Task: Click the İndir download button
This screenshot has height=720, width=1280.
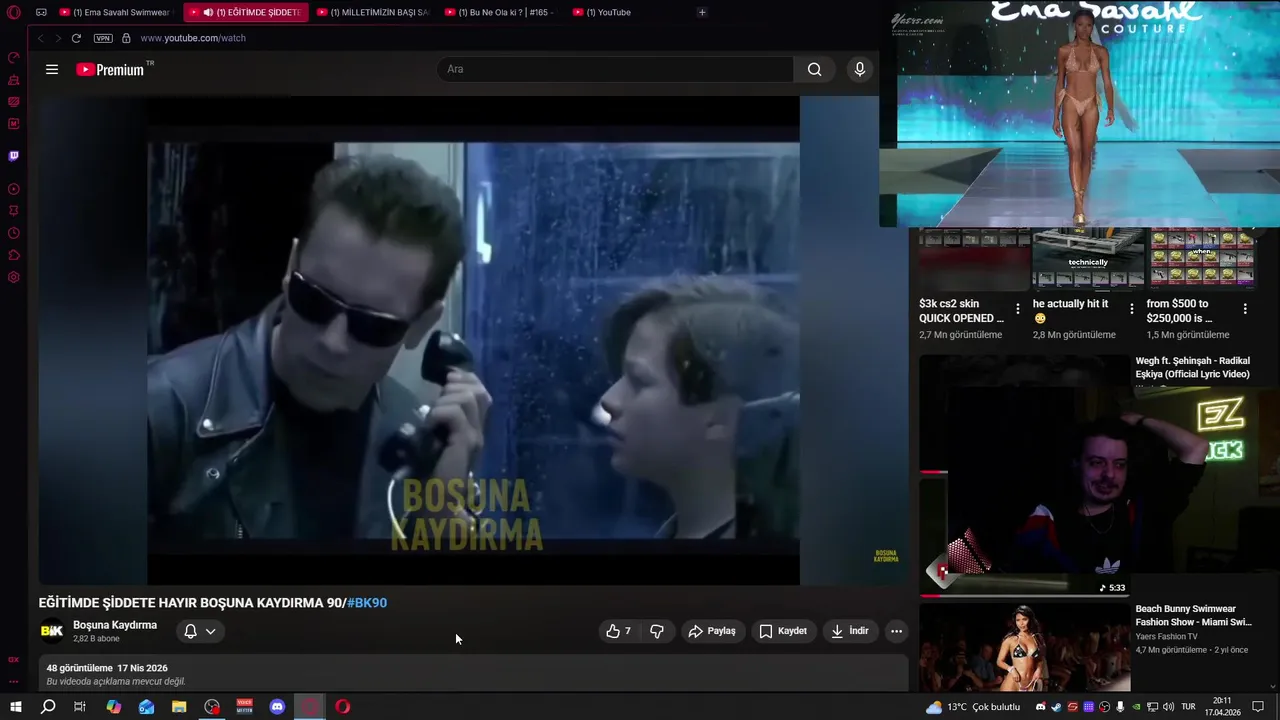Action: point(850,631)
